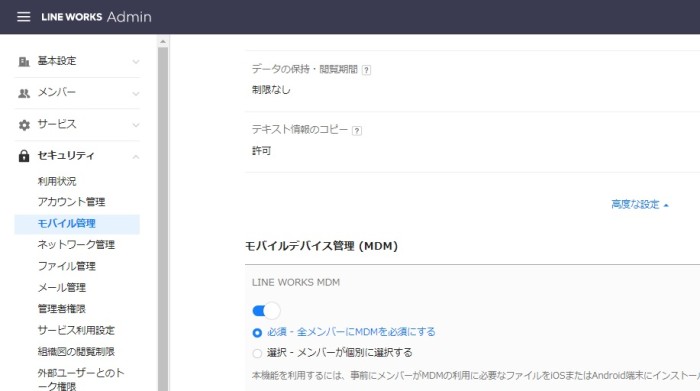
Task: Click the LINE WORKS Admin logo
Action: coord(96,17)
